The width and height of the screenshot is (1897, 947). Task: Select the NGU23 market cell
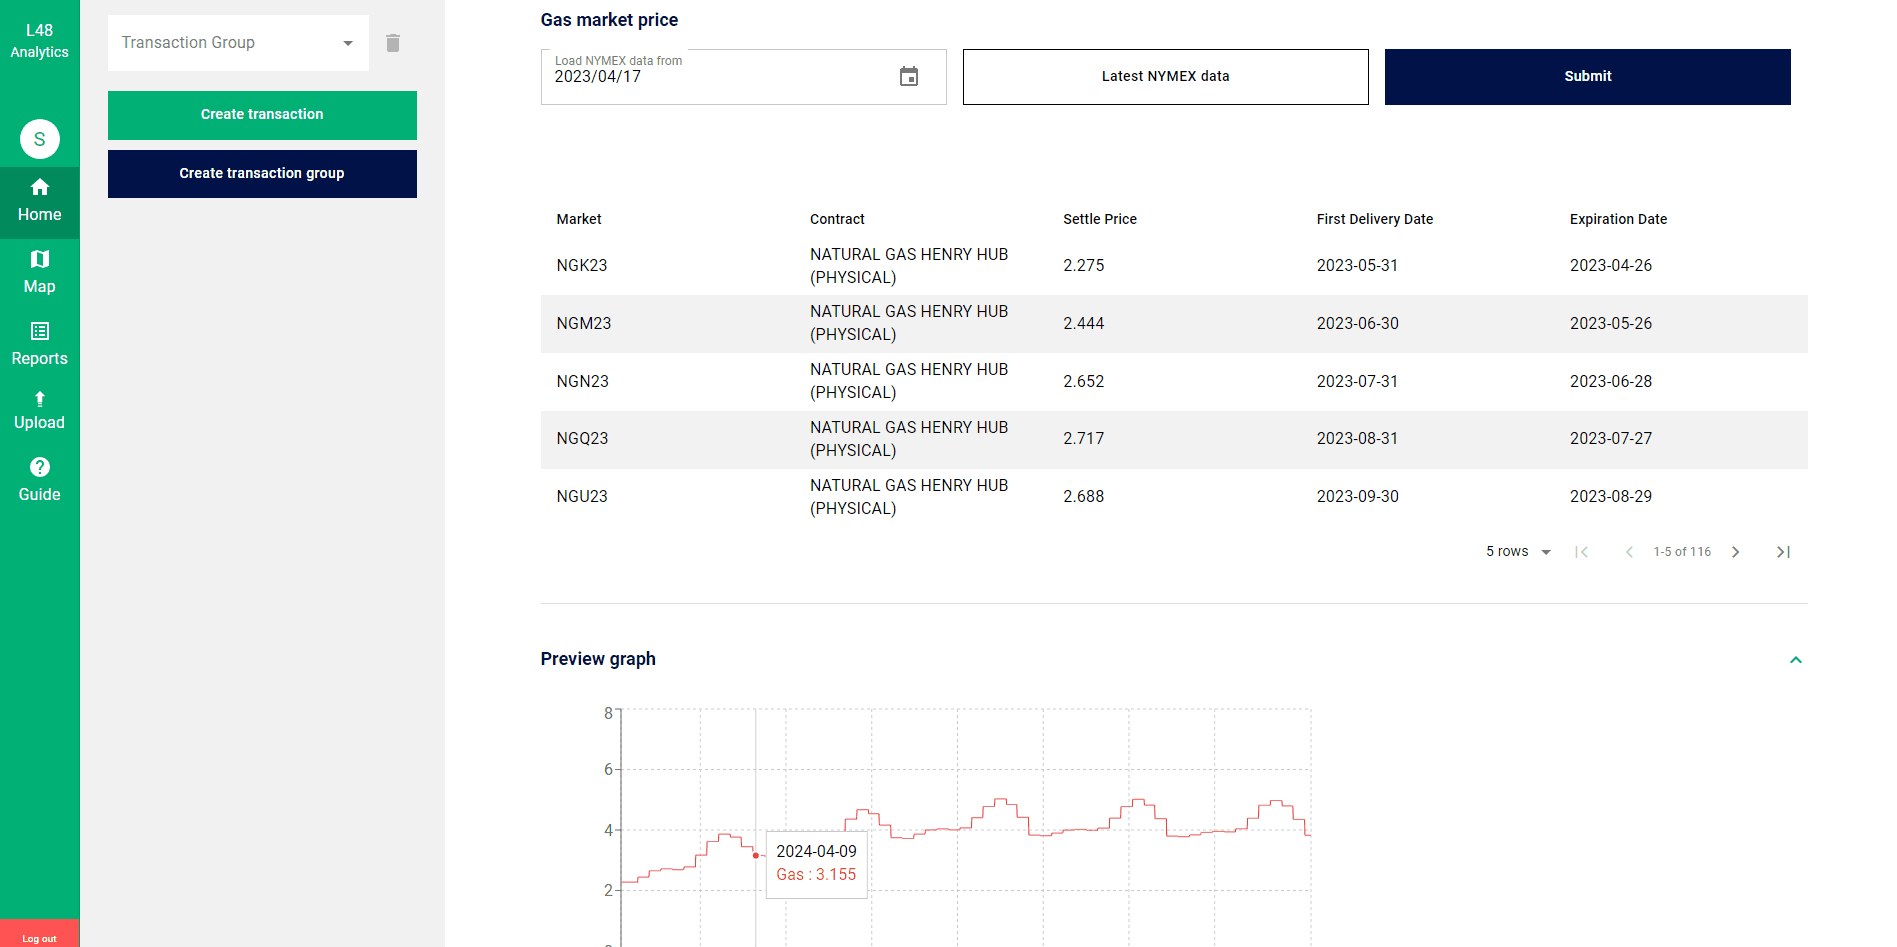tap(582, 497)
